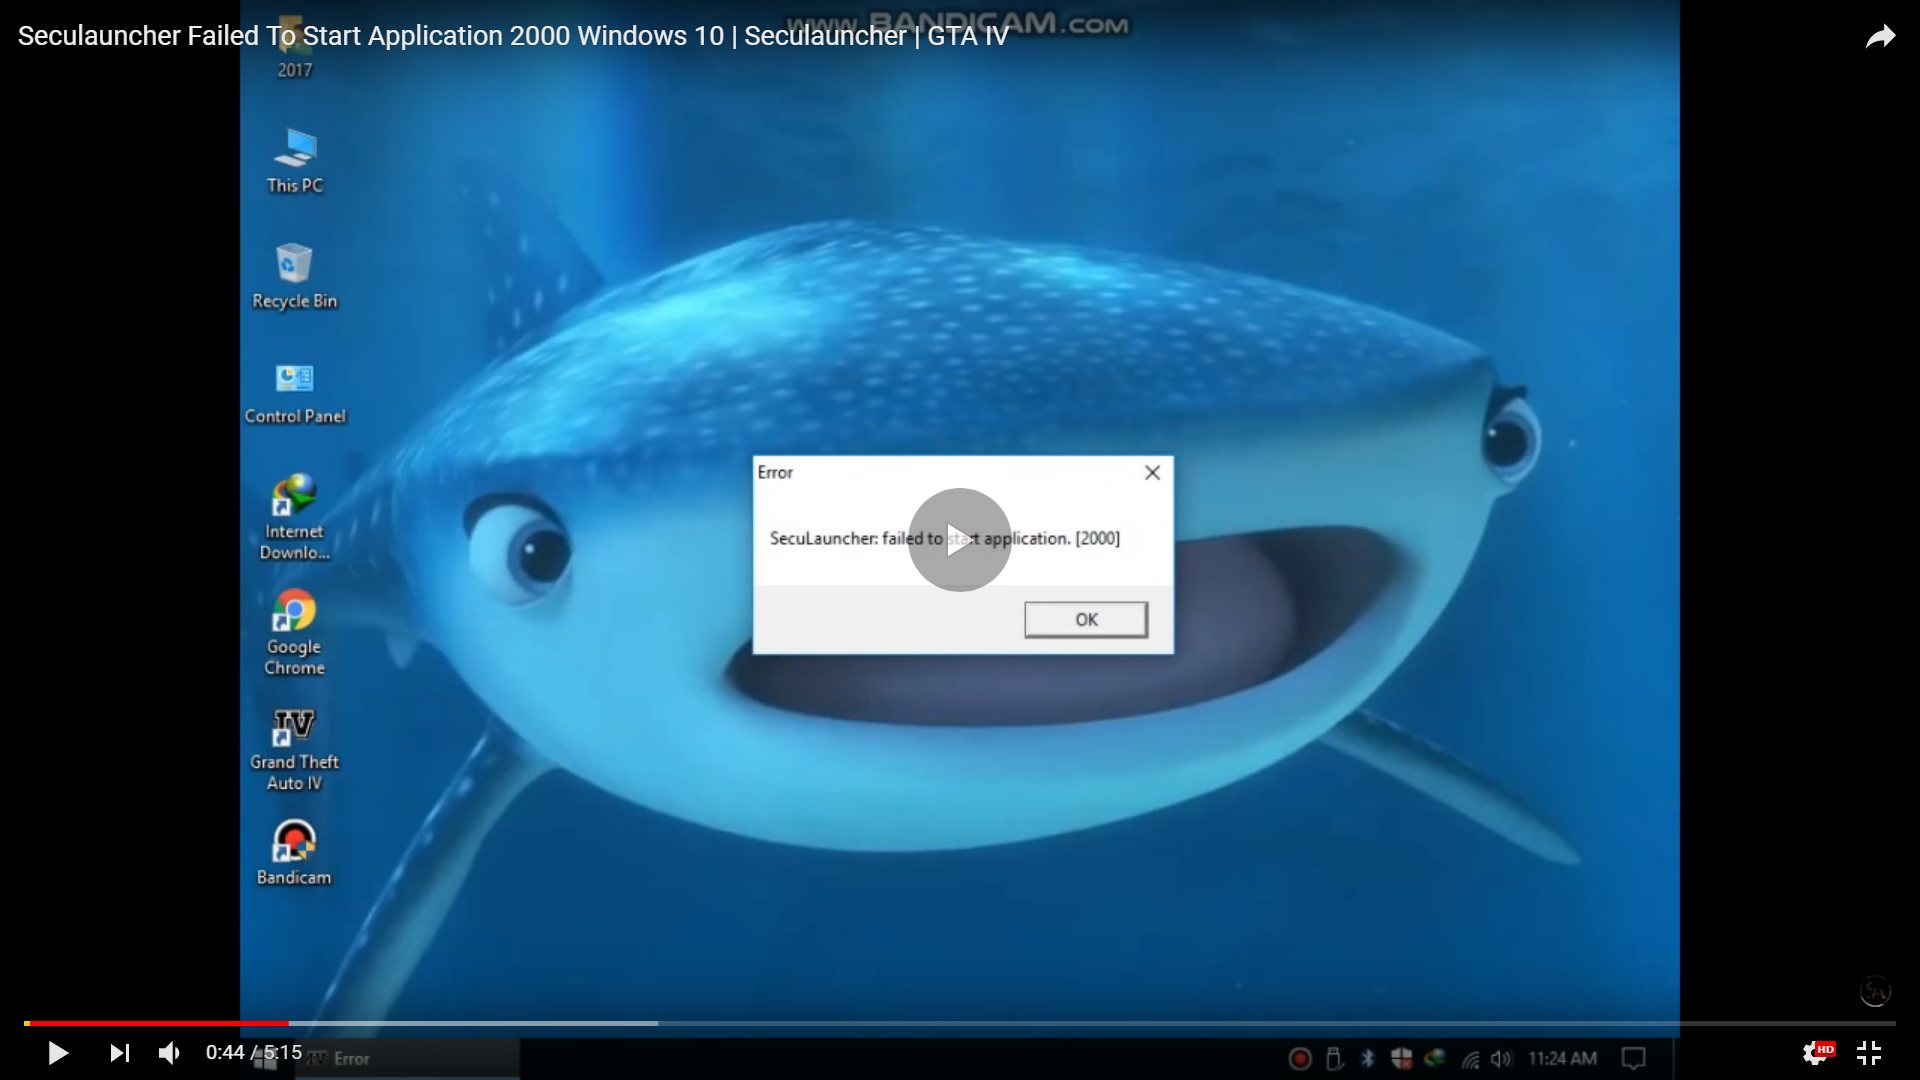
Task: Click OK in the Error dialog
Action: pos(1086,620)
